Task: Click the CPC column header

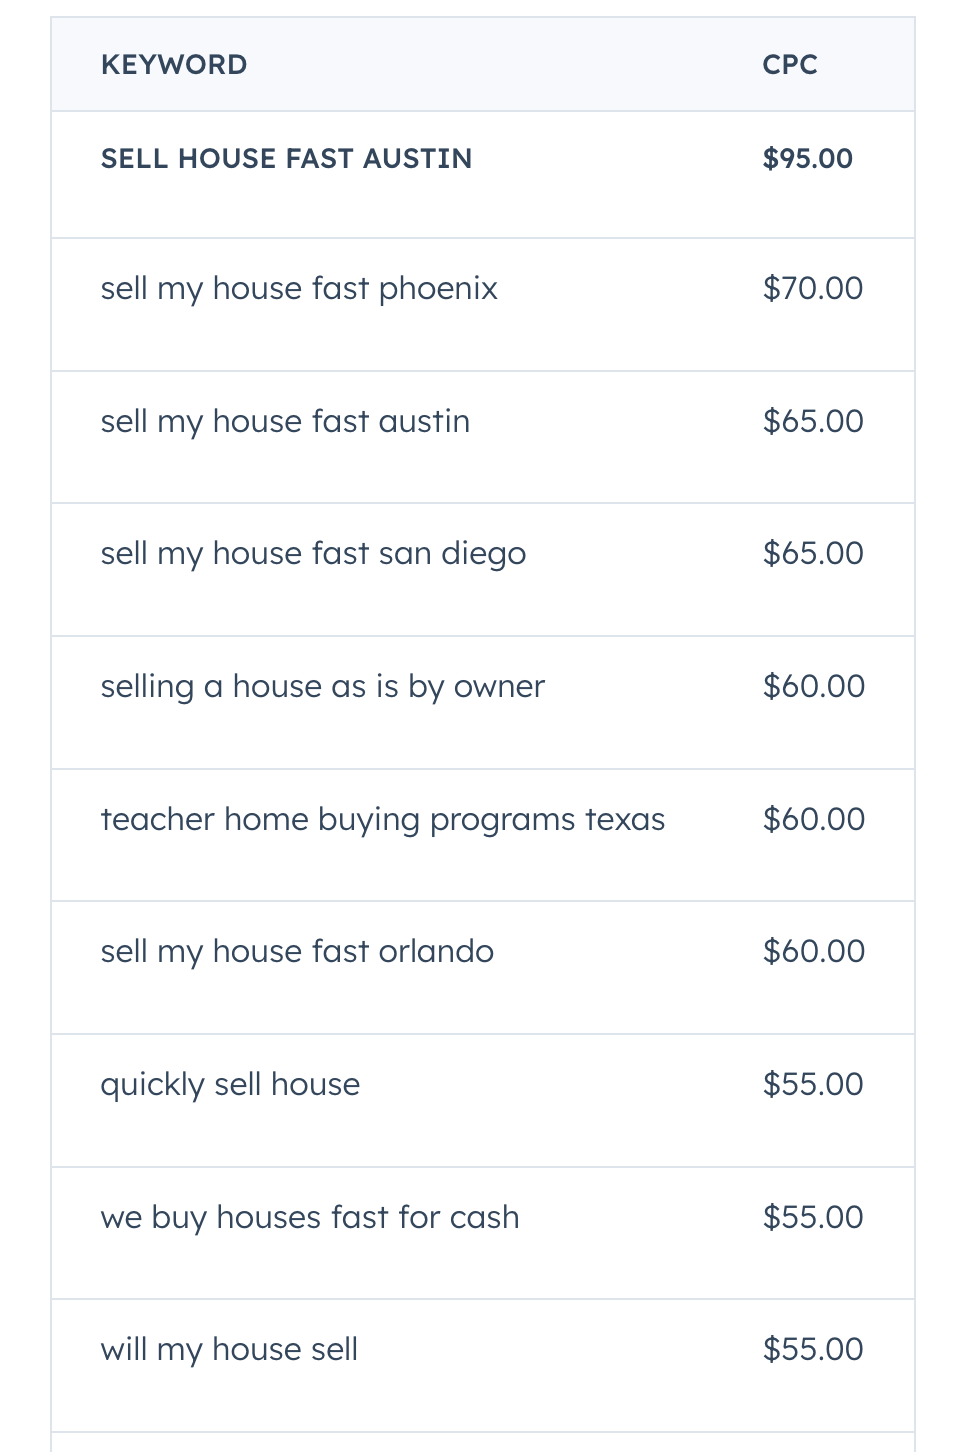Action: tap(790, 65)
